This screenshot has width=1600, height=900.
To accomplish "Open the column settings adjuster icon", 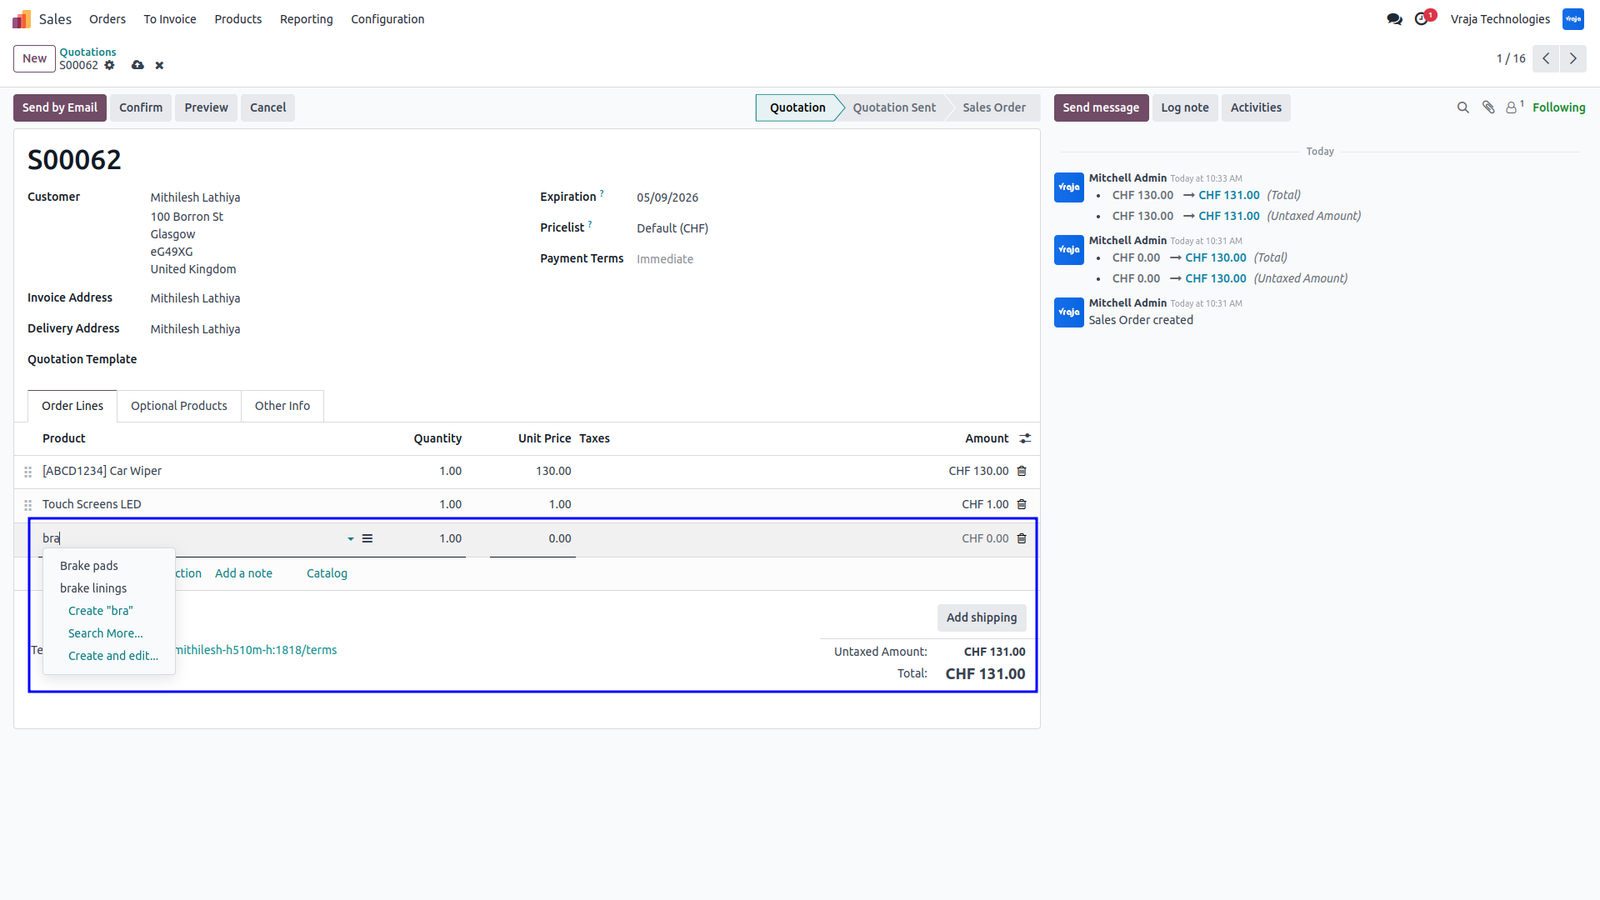I will pos(1025,439).
